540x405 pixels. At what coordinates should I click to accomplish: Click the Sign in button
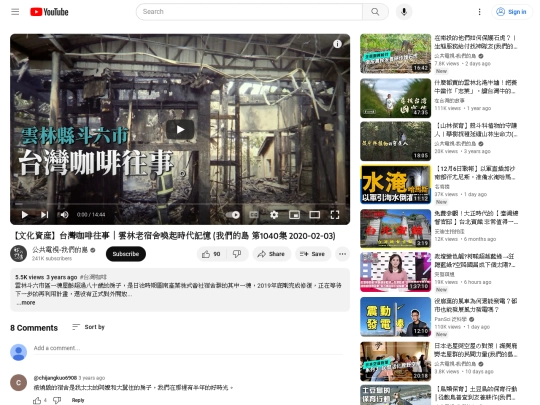511,12
